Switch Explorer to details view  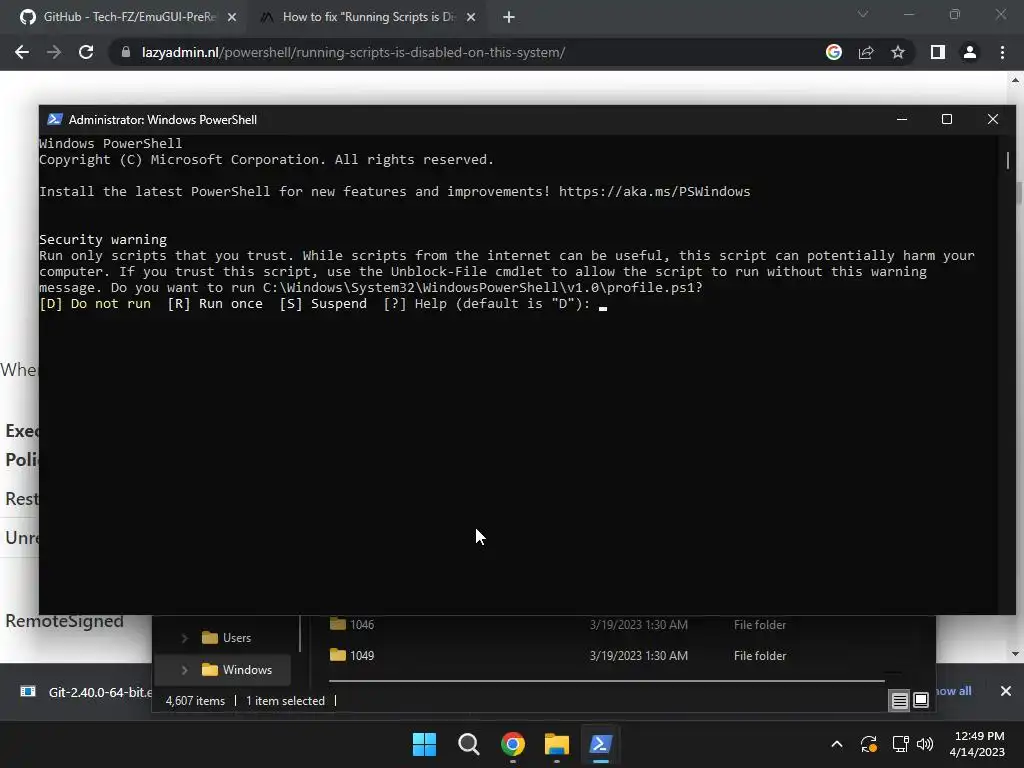(x=899, y=701)
